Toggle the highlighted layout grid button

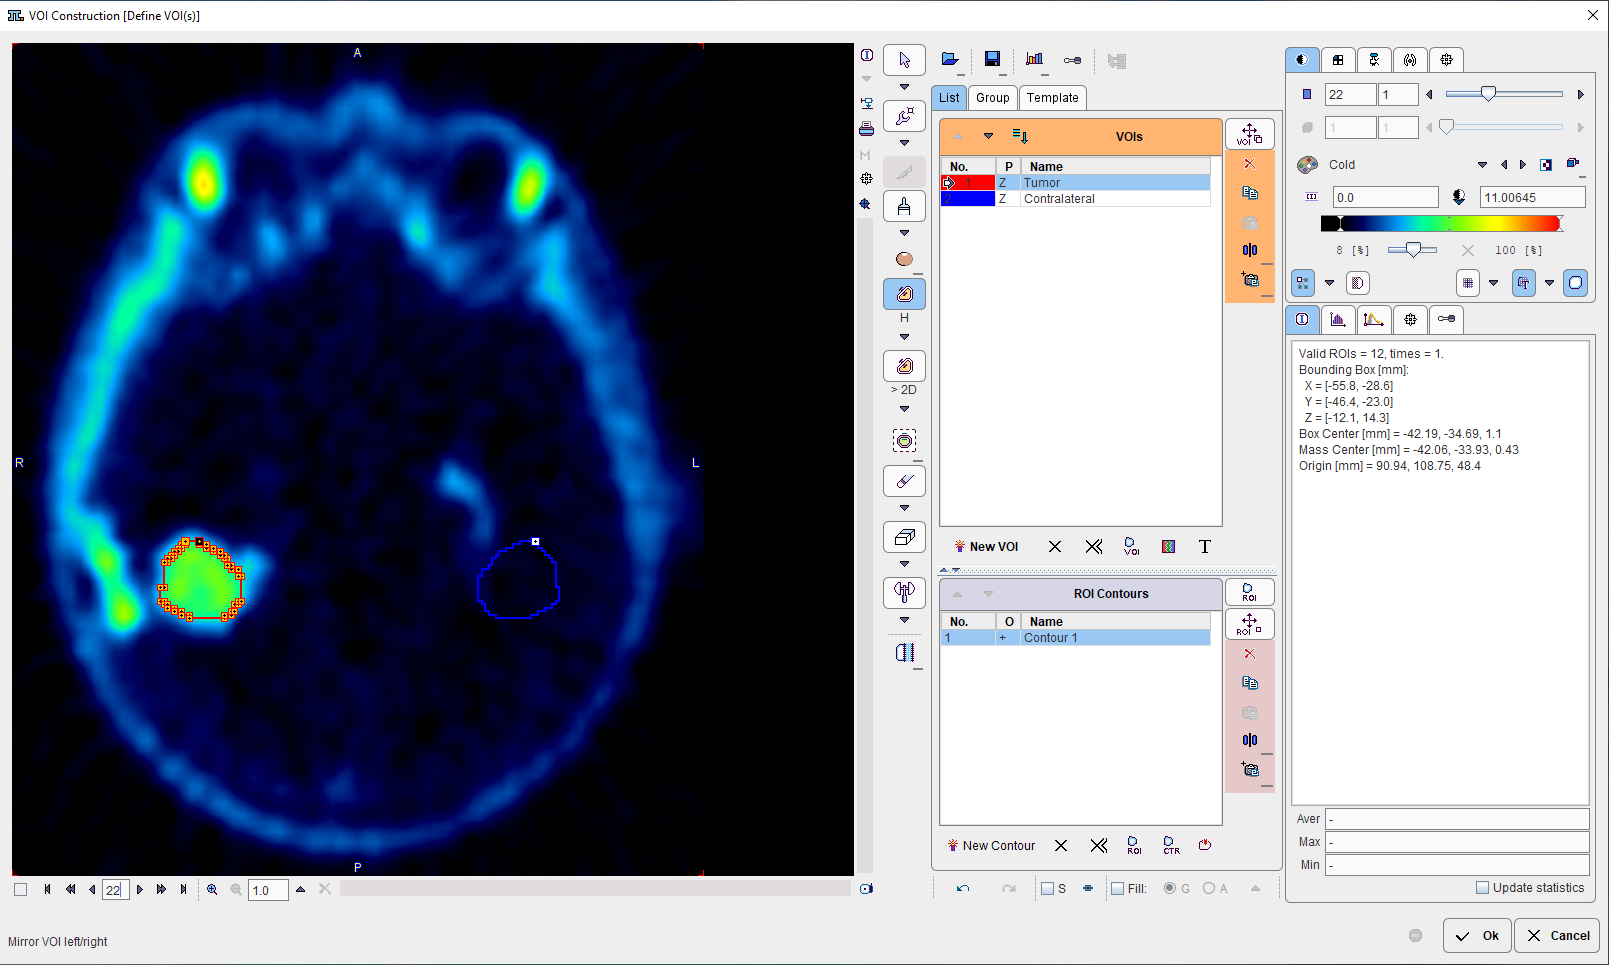[1303, 283]
